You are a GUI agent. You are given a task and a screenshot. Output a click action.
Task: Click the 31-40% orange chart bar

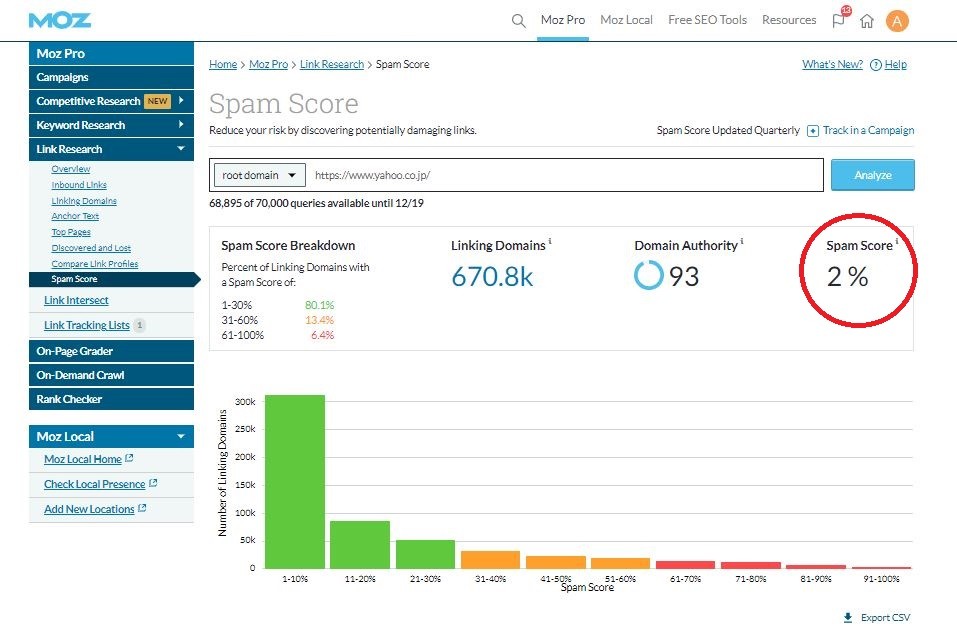(490, 560)
